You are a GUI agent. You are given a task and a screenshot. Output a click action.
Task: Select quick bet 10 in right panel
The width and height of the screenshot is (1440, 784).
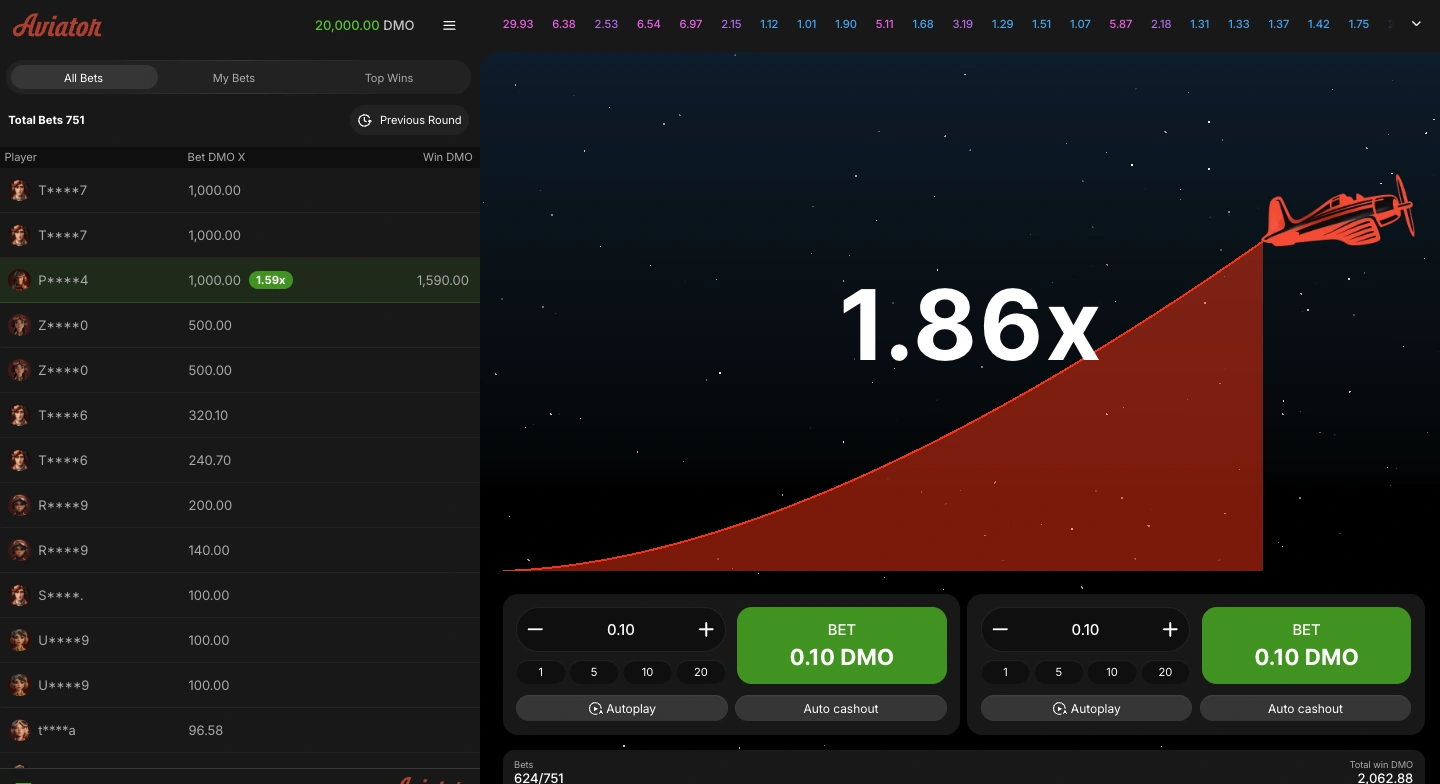1112,672
